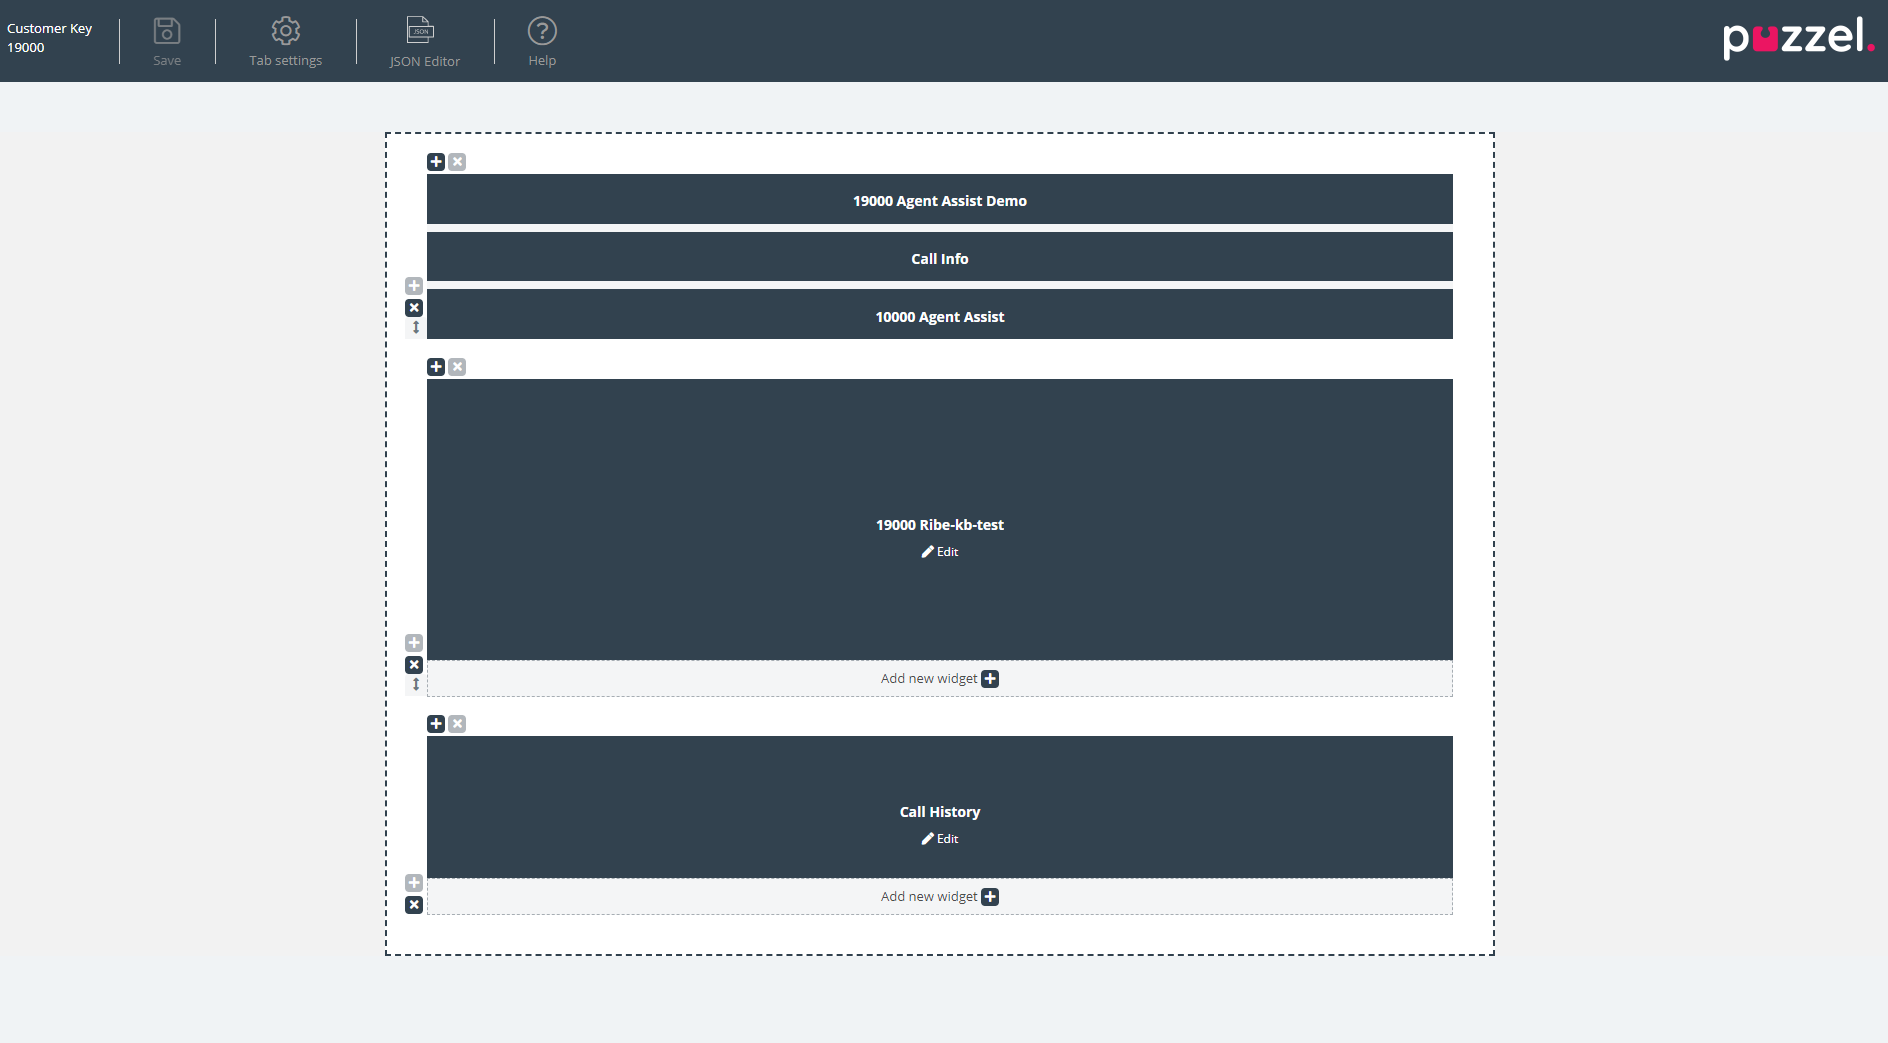Screen dimensions: 1888x1043
Task: Click plus icon directly above Ribe-kb-test widget
Action: pyautogui.click(x=436, y=367)
